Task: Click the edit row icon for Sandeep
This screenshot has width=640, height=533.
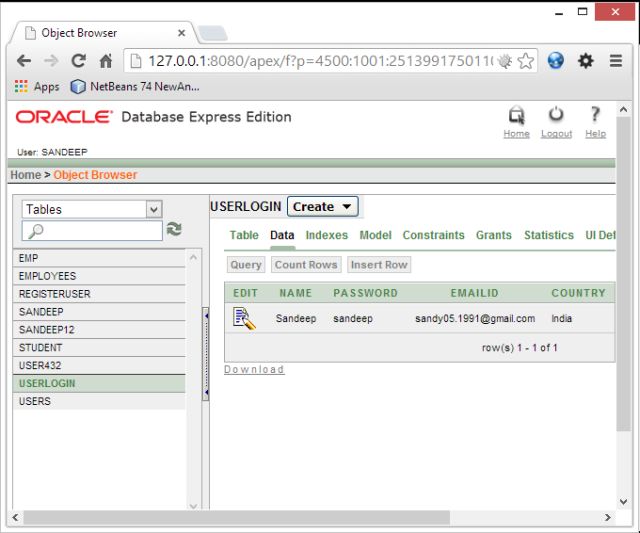Action: tap(244, 318)
